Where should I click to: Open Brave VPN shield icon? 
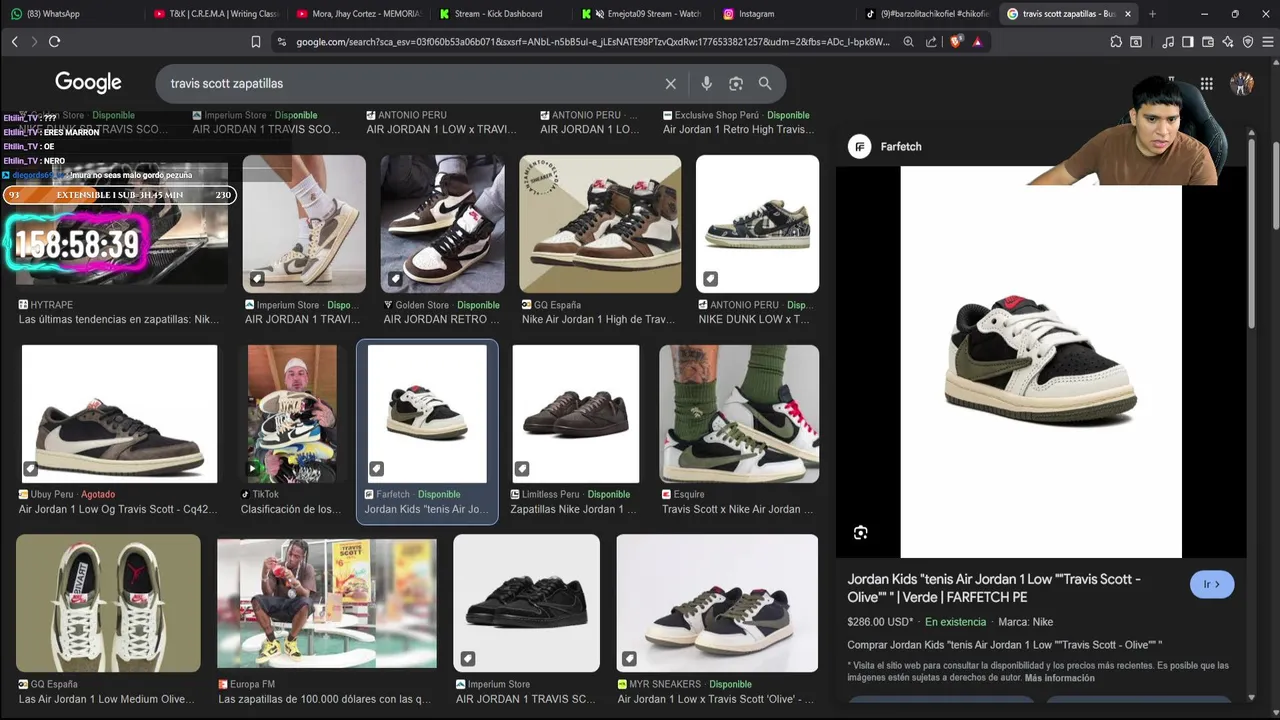point(1248,42)
